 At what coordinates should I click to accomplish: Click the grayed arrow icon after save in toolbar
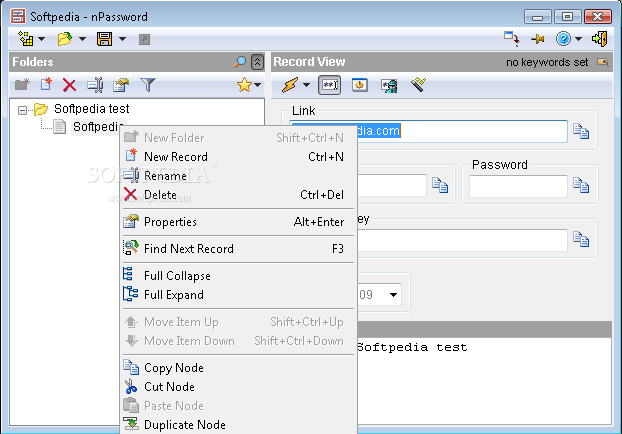coord(144,39)
